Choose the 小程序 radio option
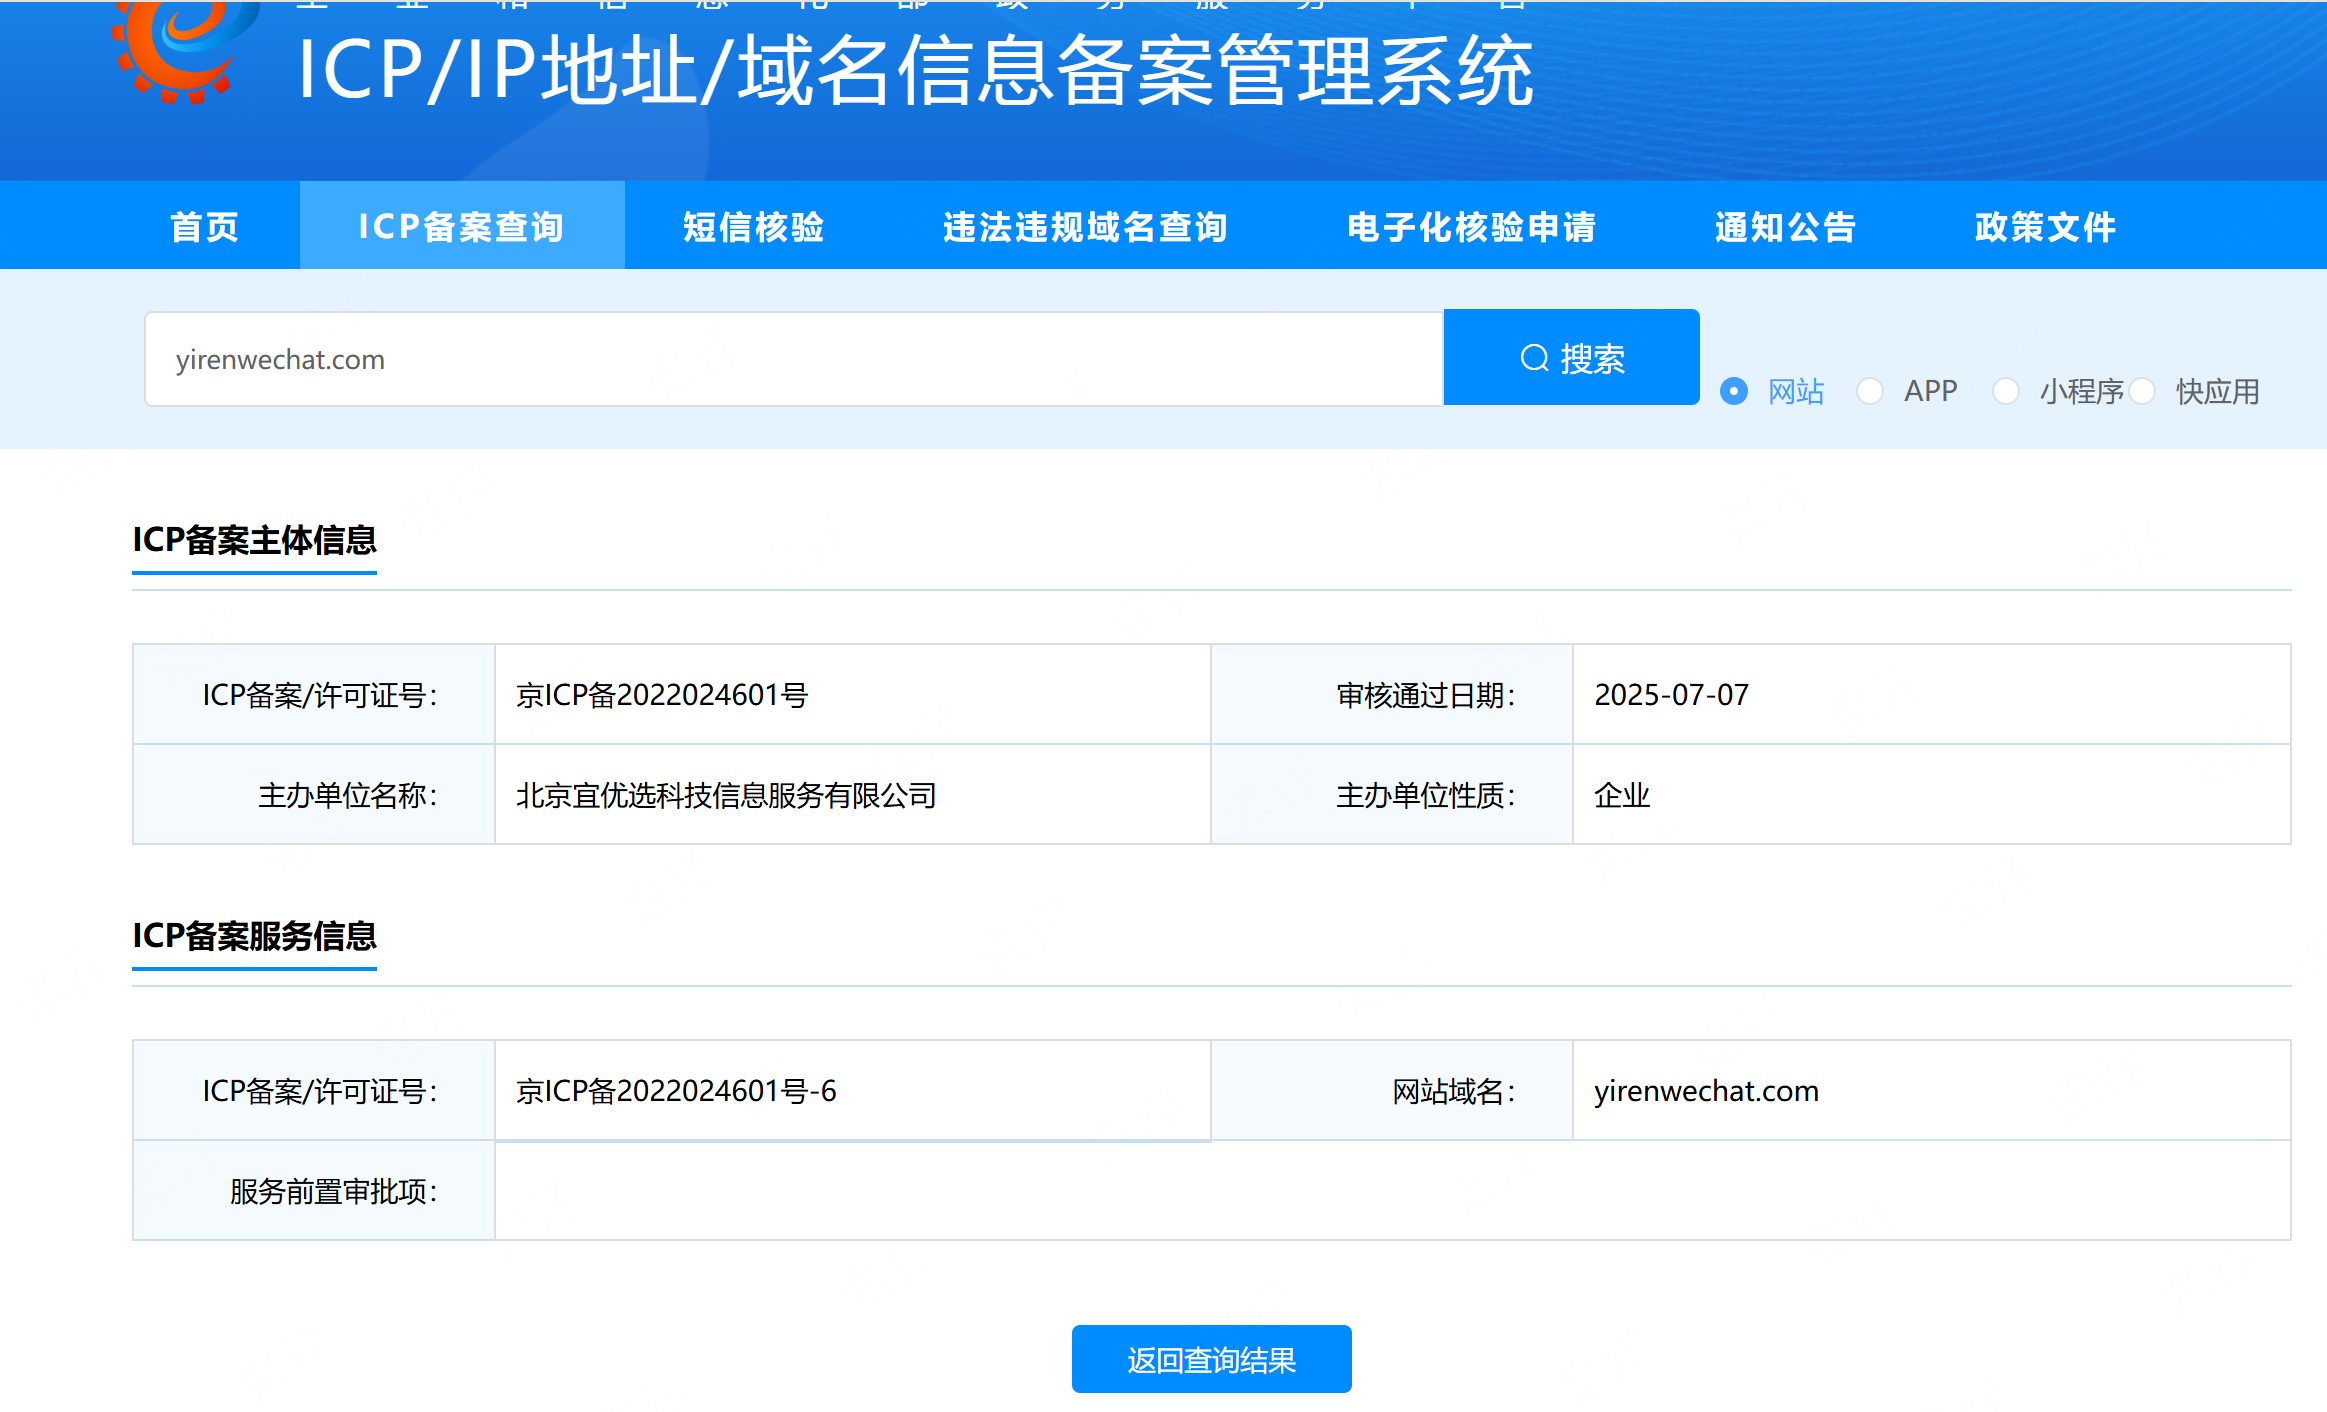 [2006, 391]
